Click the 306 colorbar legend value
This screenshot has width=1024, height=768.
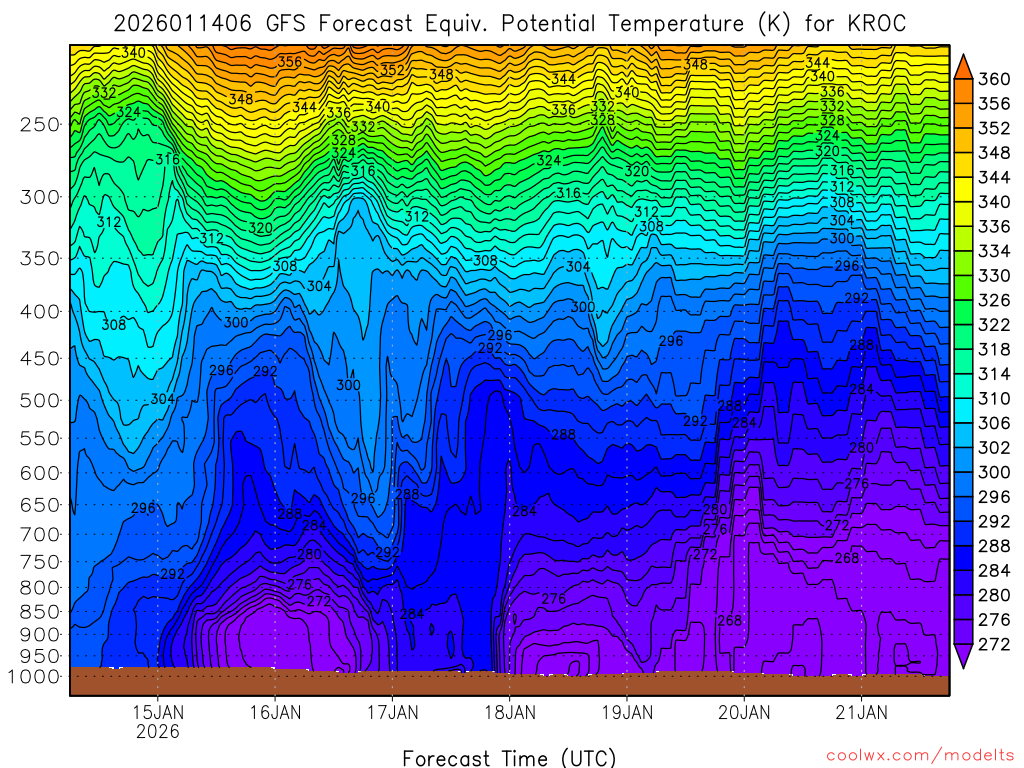tap(994, 423)
